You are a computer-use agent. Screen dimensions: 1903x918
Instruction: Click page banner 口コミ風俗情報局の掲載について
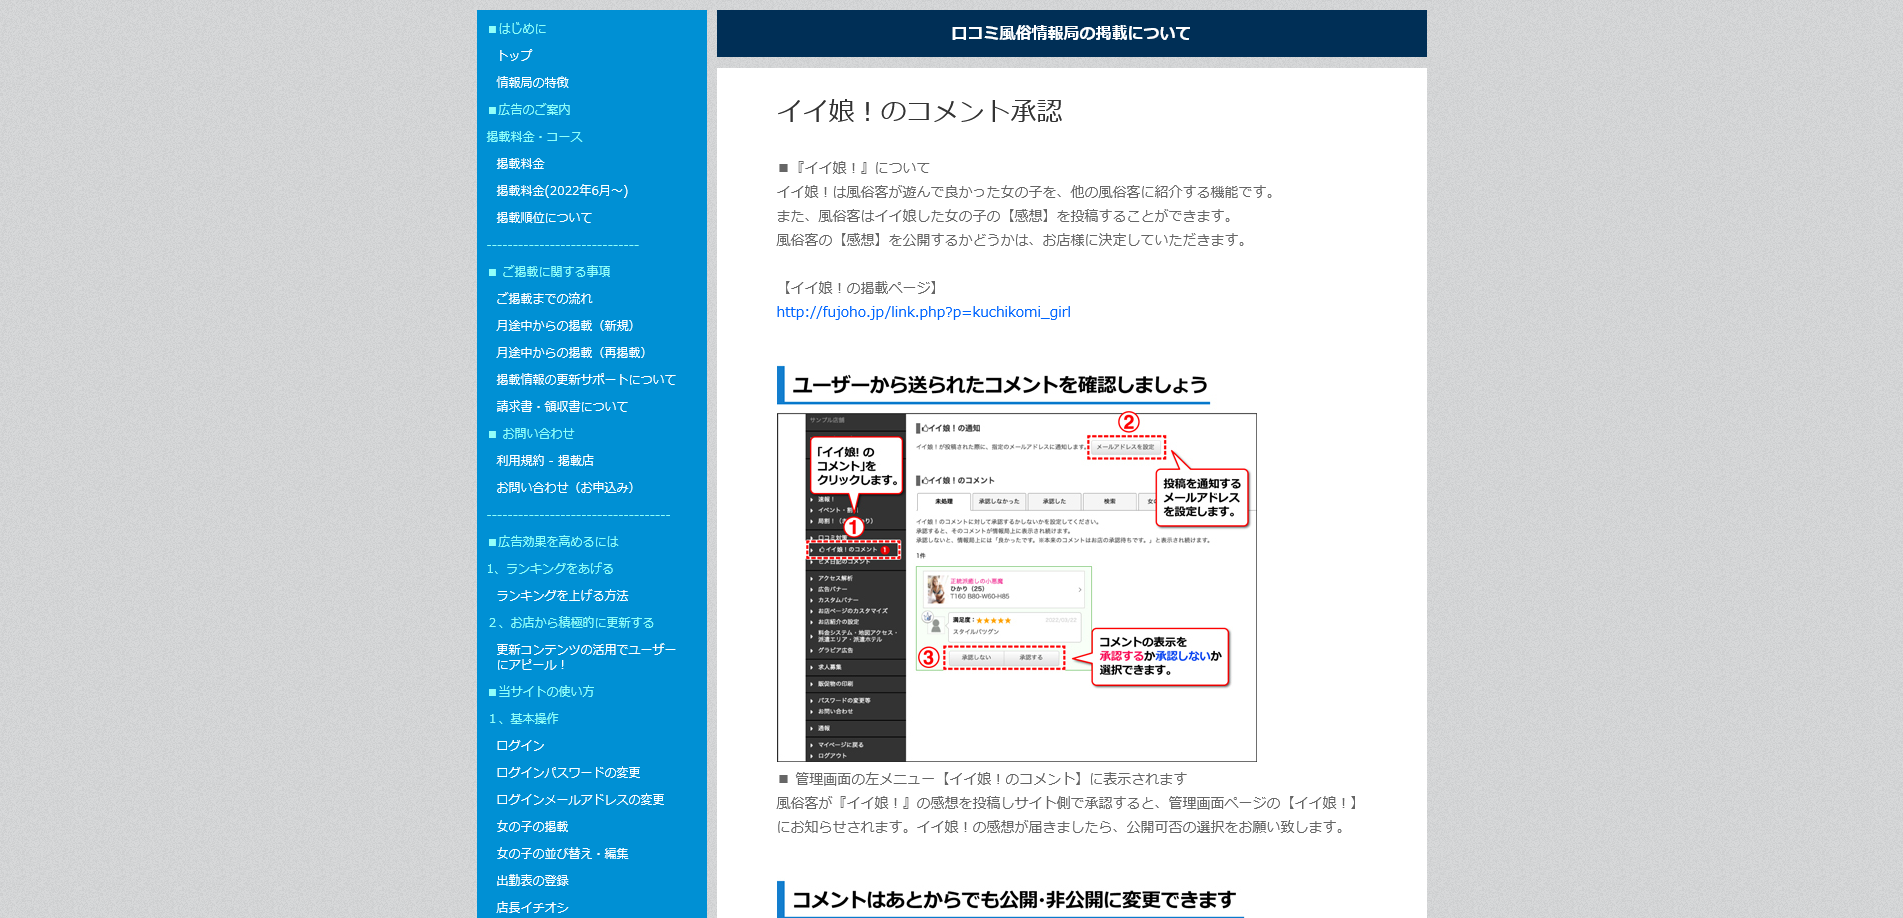click(1071, 33)
